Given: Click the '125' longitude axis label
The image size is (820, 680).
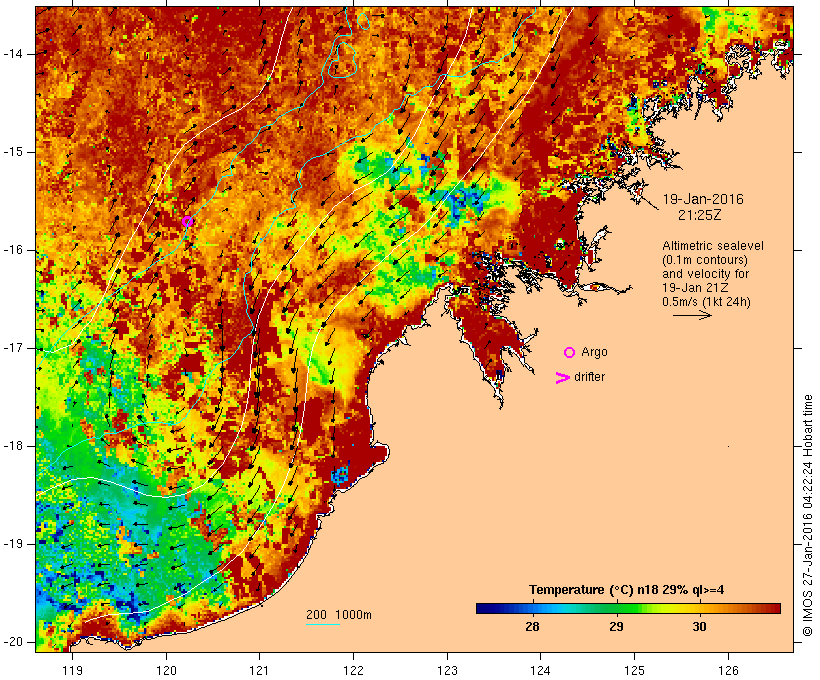Looking at the screenshot, I should pyautogui.click(x=635, y=671).
